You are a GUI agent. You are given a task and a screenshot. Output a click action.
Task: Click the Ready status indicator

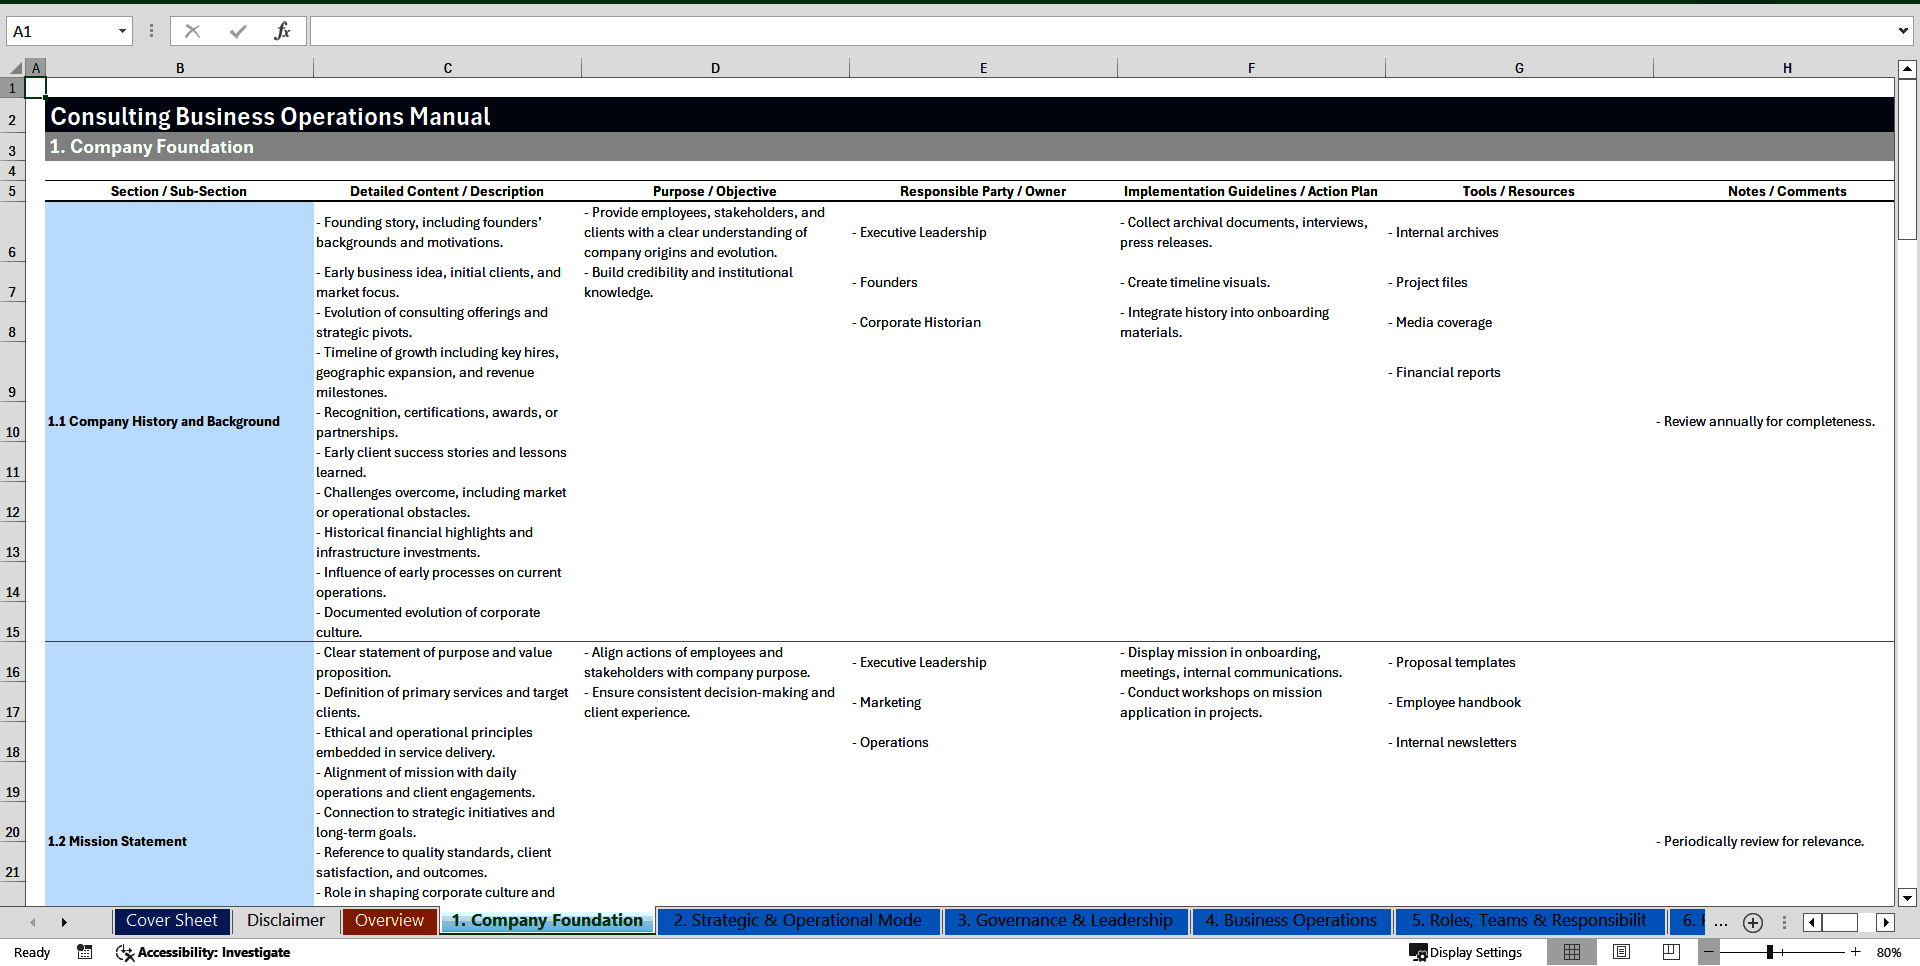31,952
